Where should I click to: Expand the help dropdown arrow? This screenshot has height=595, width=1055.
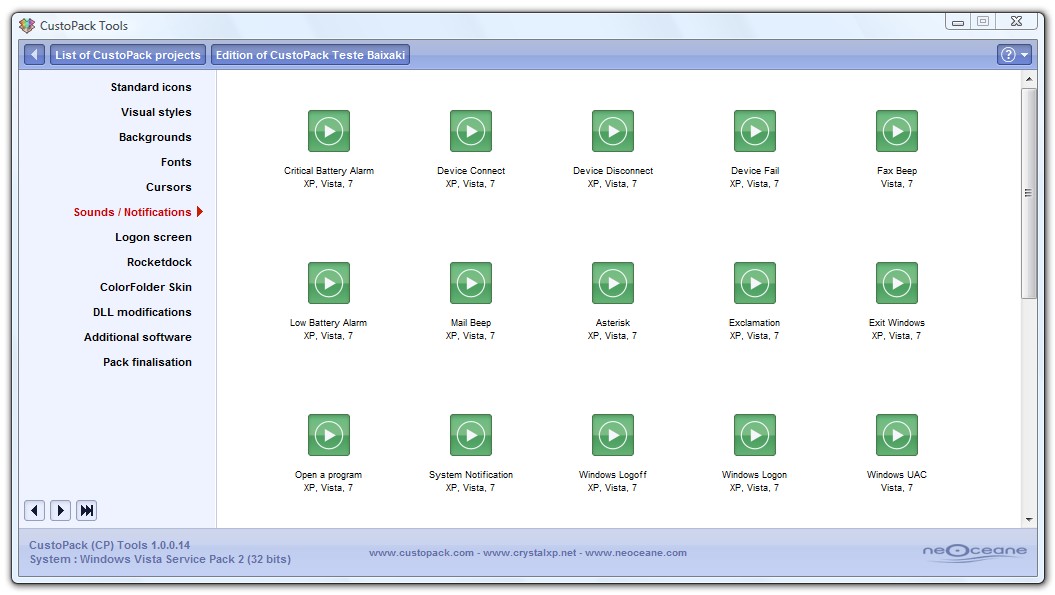pos(1024,55)
